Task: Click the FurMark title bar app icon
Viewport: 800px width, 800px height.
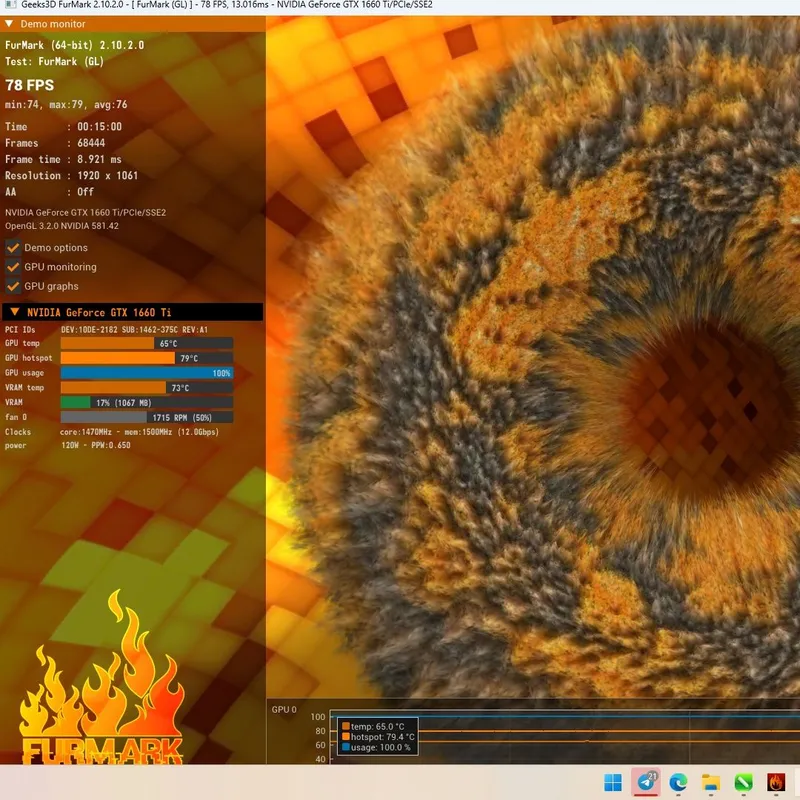Action: [x=10, y=5]
